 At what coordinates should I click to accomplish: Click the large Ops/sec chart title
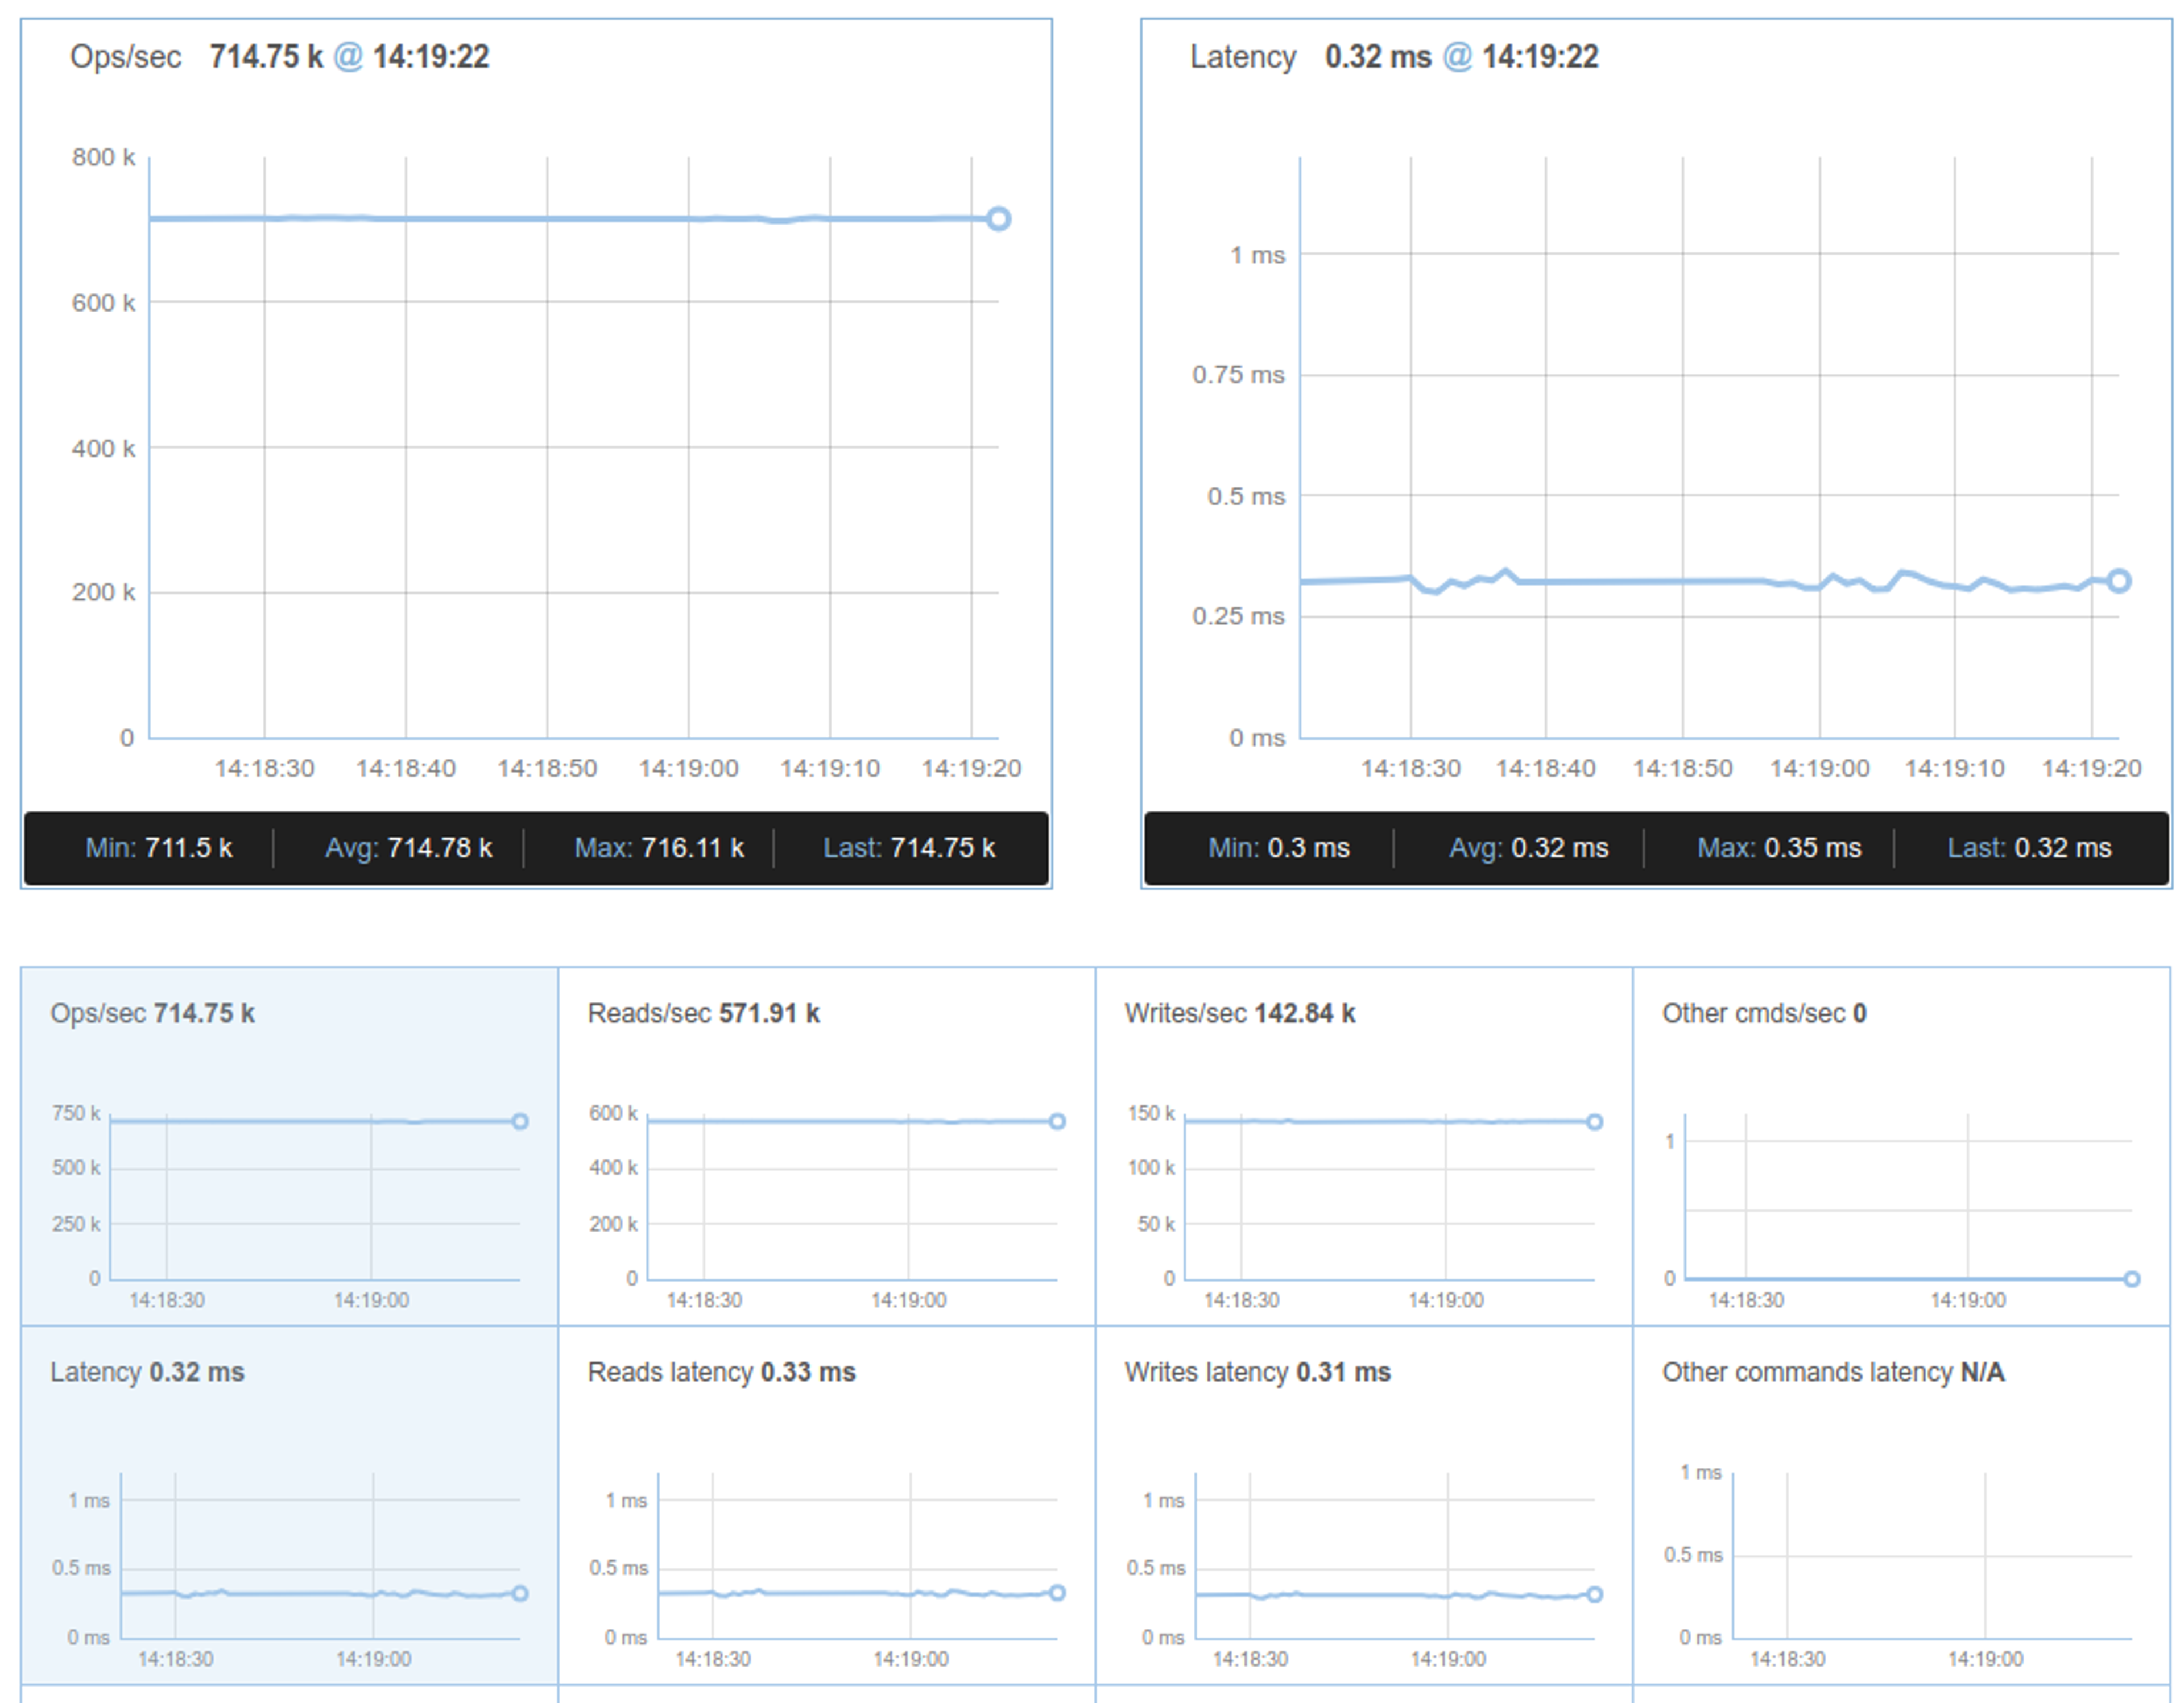tap(126, 57)
